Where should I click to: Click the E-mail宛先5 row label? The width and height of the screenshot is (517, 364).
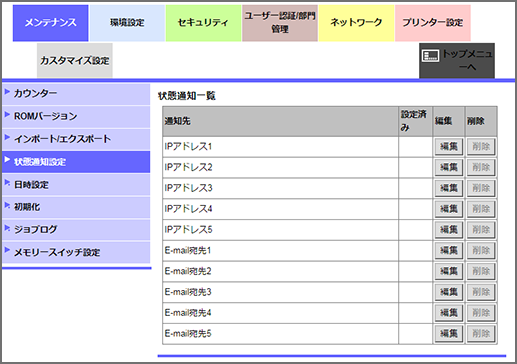pyautogui.click(x=188, y=334)
